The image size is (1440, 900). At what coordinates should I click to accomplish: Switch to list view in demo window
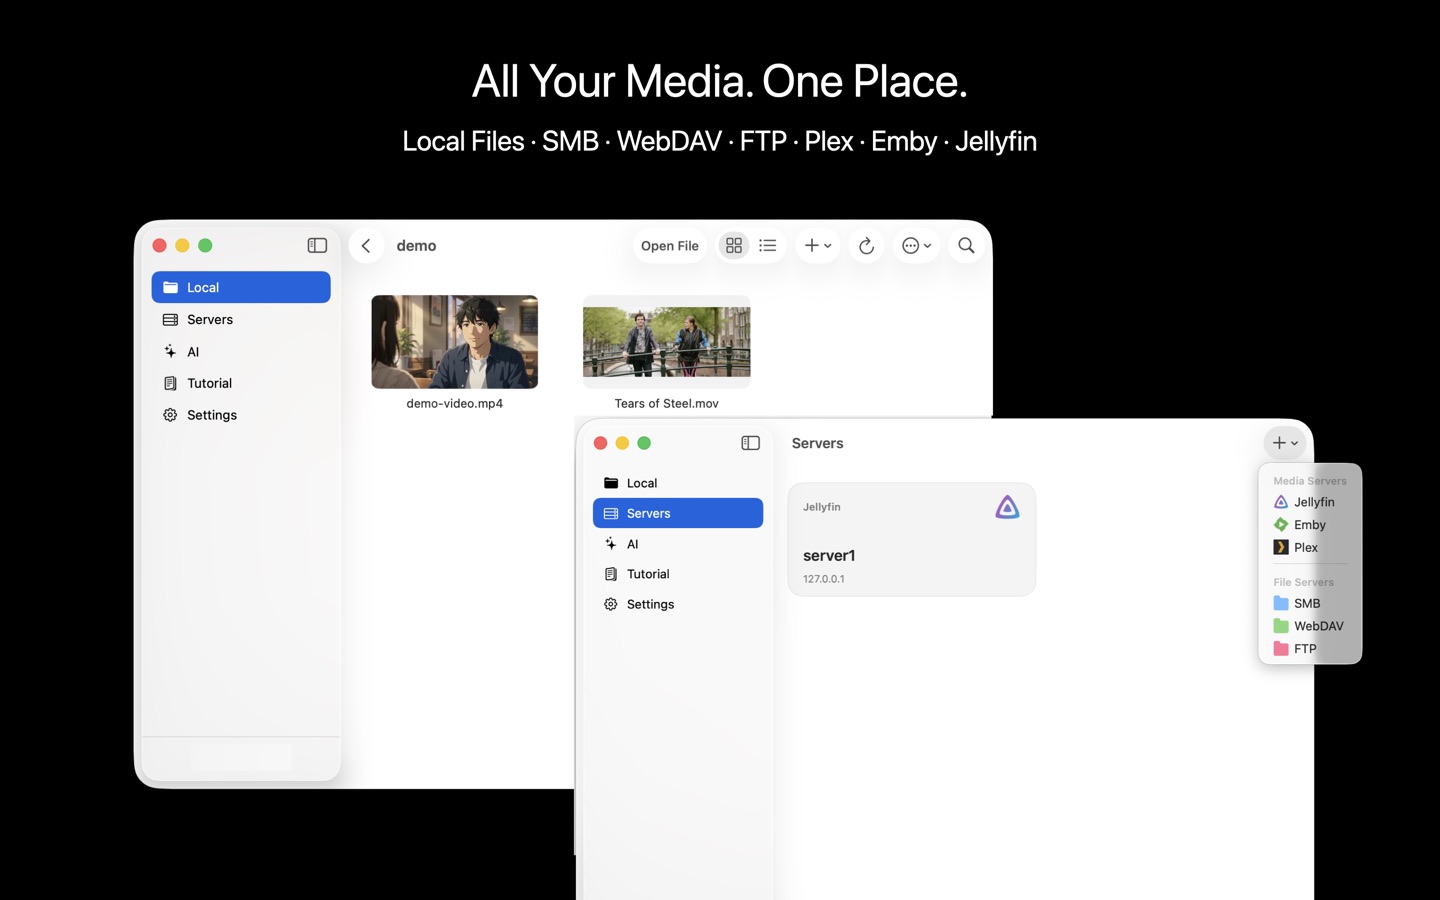768,246
